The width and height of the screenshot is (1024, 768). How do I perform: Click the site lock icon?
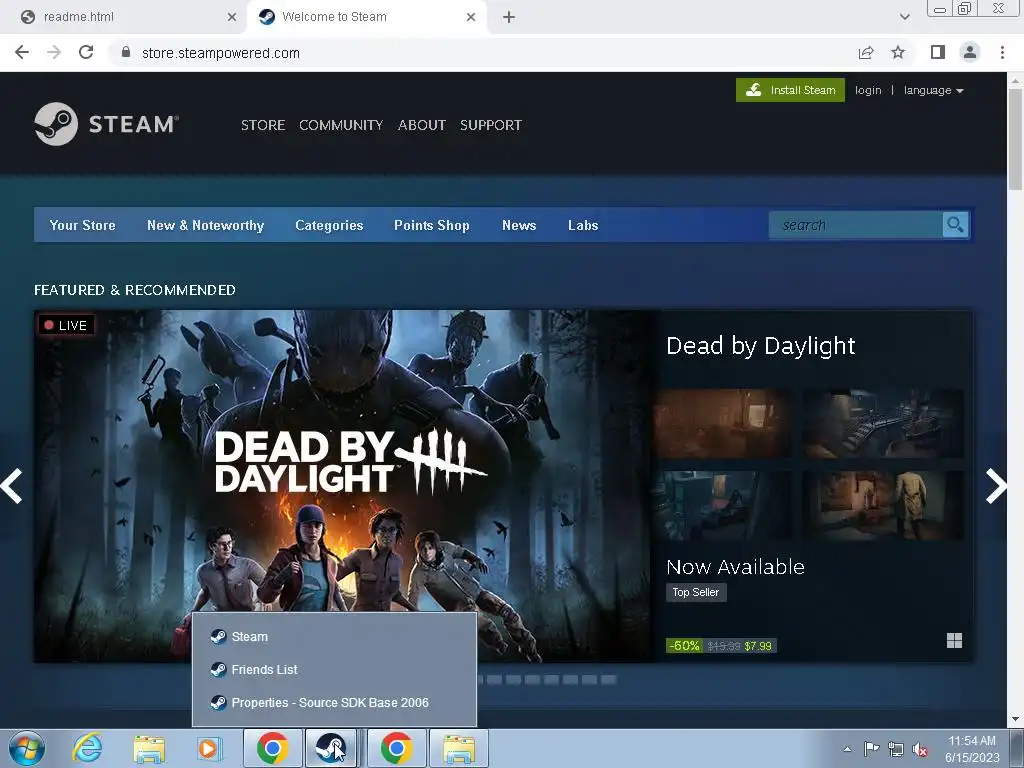(126, 52)
